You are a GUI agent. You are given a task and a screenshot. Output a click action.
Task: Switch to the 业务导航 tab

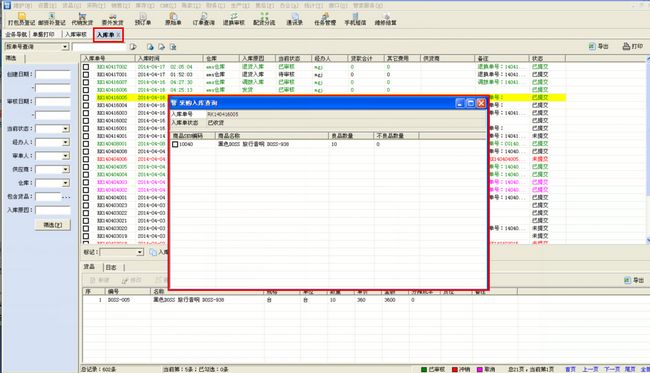coord(16,34)
